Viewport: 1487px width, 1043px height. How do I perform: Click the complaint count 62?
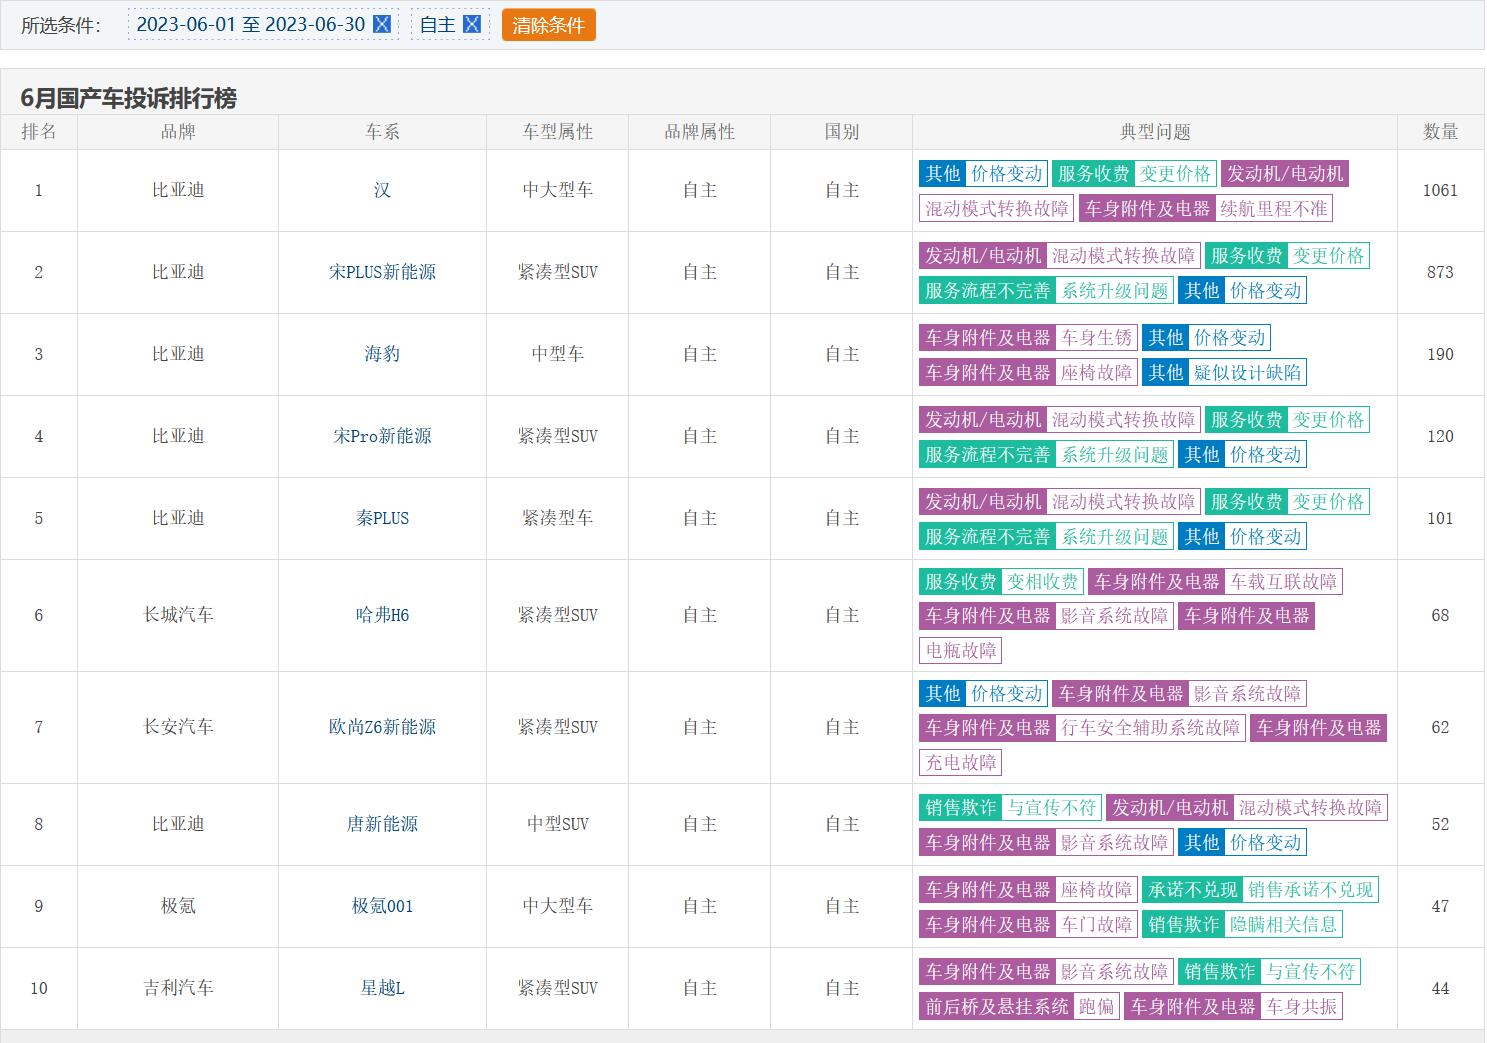[1440, 727]
